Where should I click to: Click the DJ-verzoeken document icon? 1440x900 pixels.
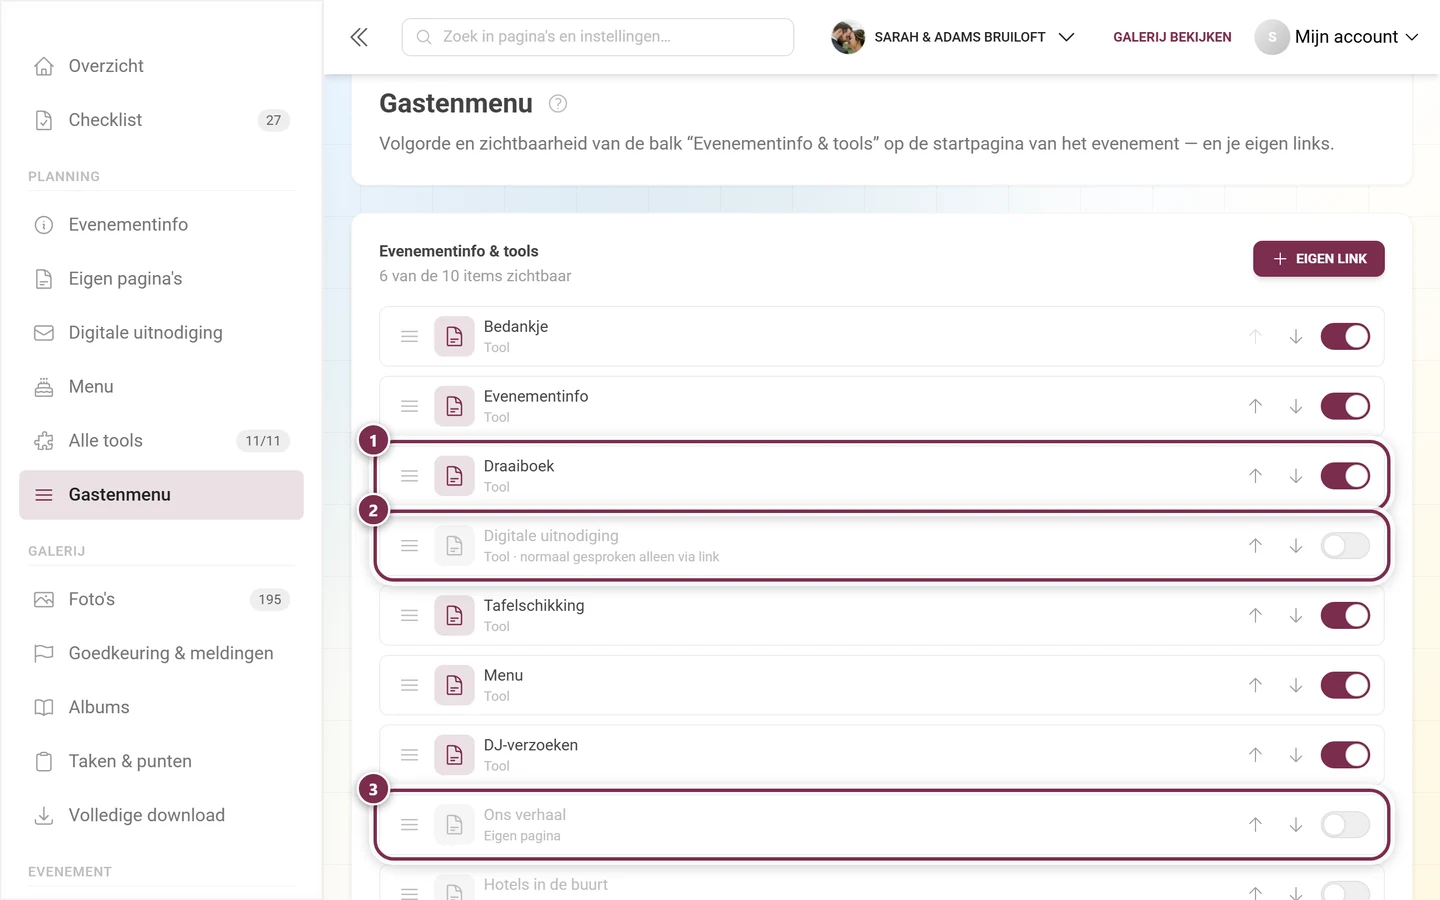(454, 755)
